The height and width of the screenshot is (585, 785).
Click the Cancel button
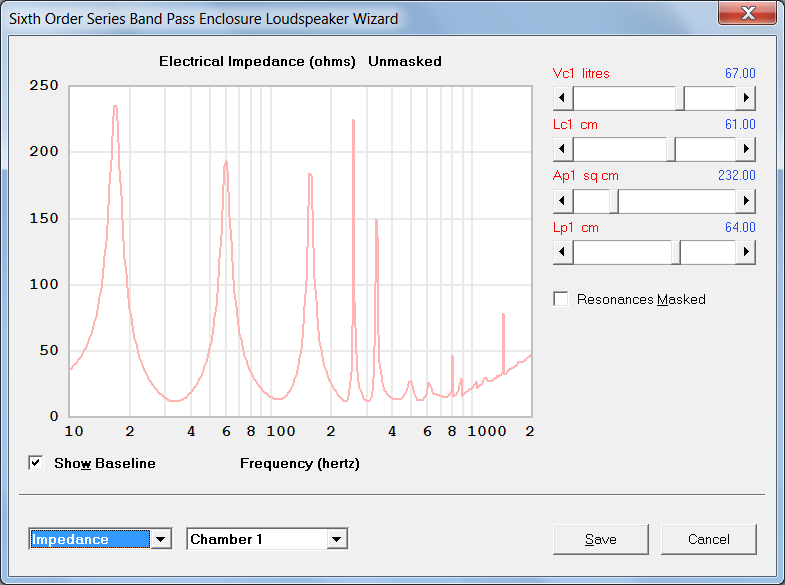pos(708,539)
